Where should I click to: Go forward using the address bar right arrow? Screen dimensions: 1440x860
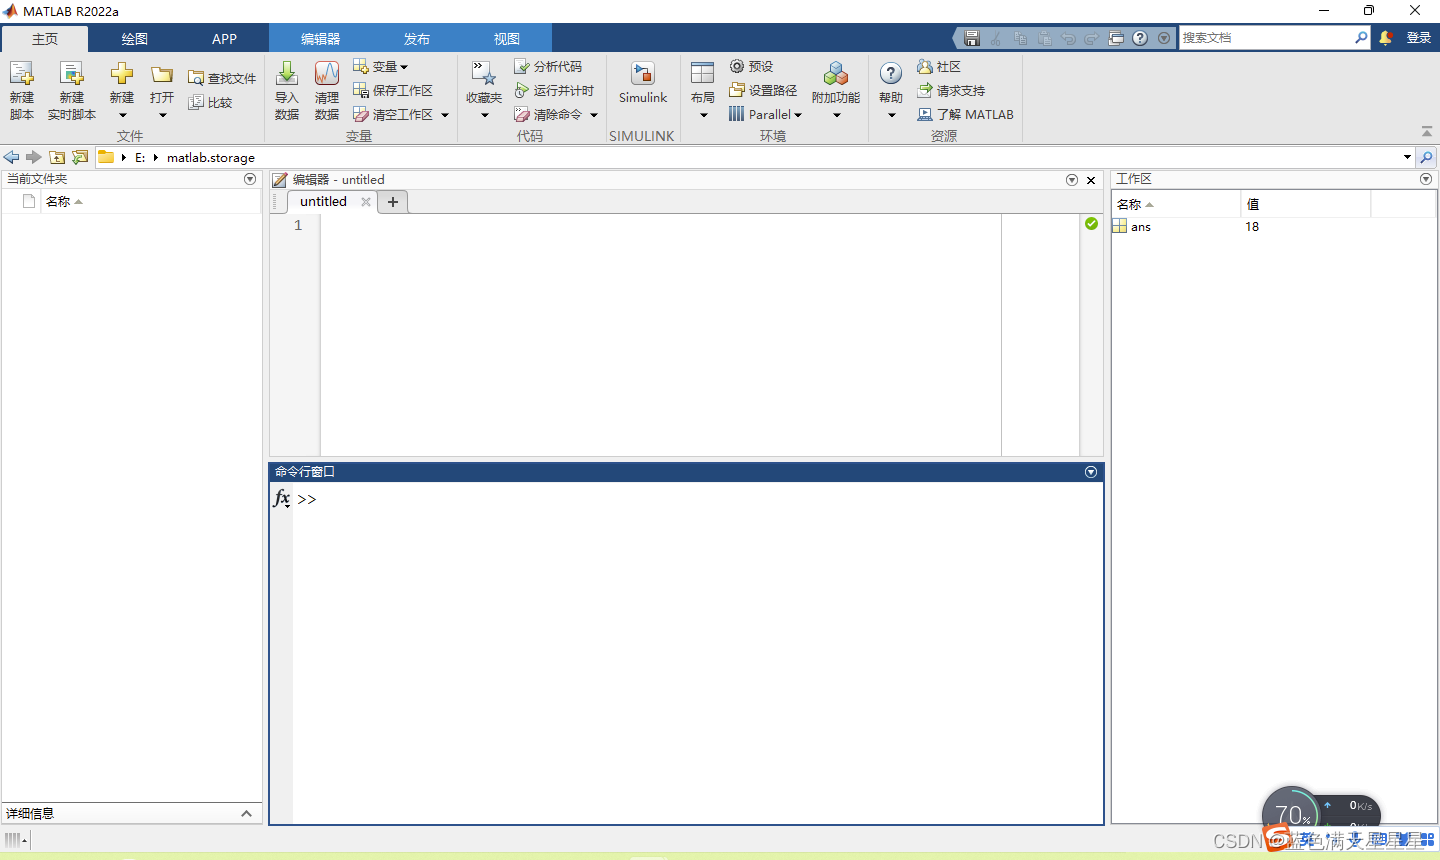point(34,157)
